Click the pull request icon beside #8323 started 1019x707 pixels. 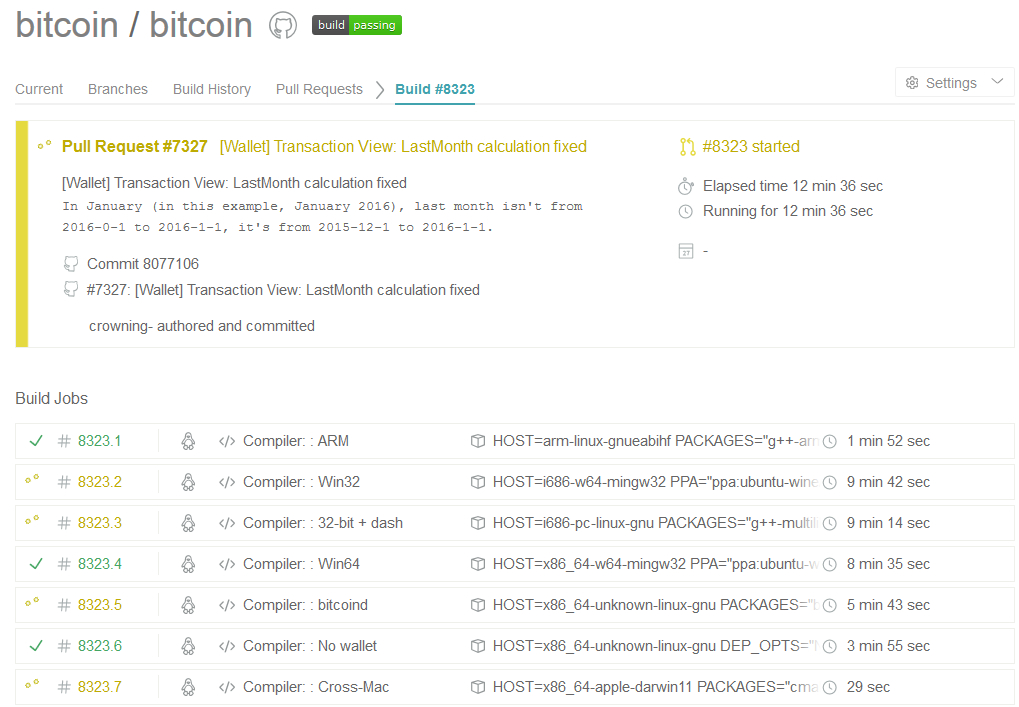pos(687,147)
